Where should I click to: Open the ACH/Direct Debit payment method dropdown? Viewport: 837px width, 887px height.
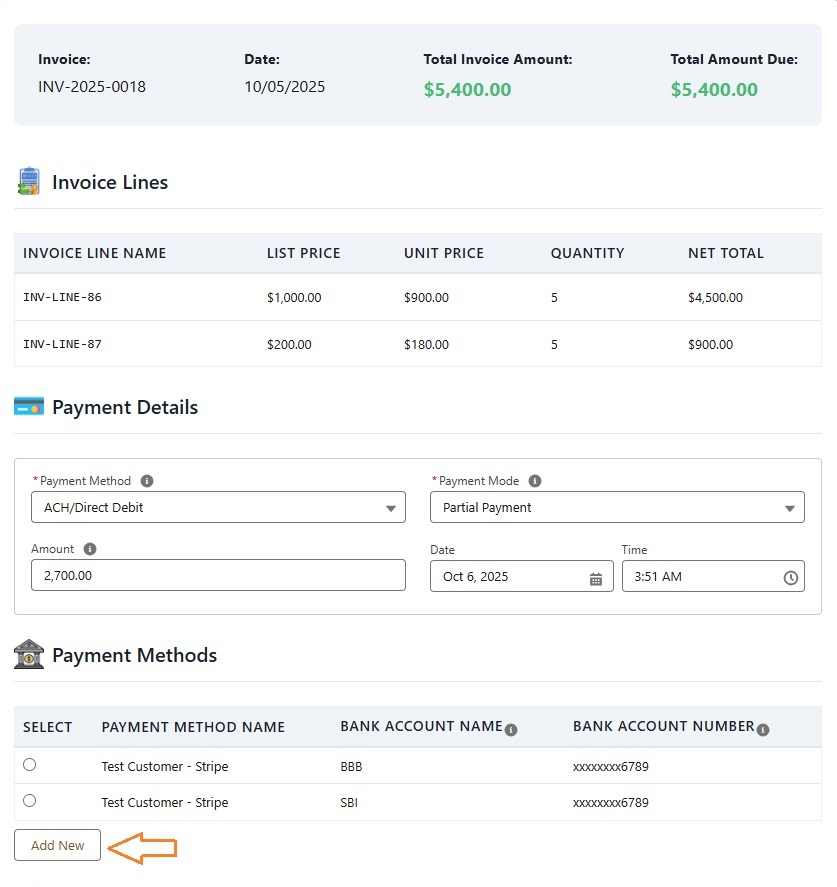(x=218, y=507)
